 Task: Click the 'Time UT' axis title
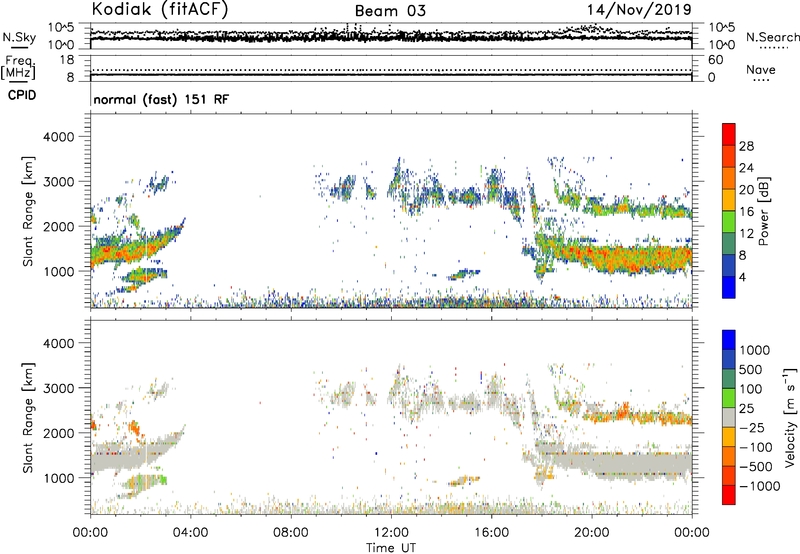tap(391, 548)
